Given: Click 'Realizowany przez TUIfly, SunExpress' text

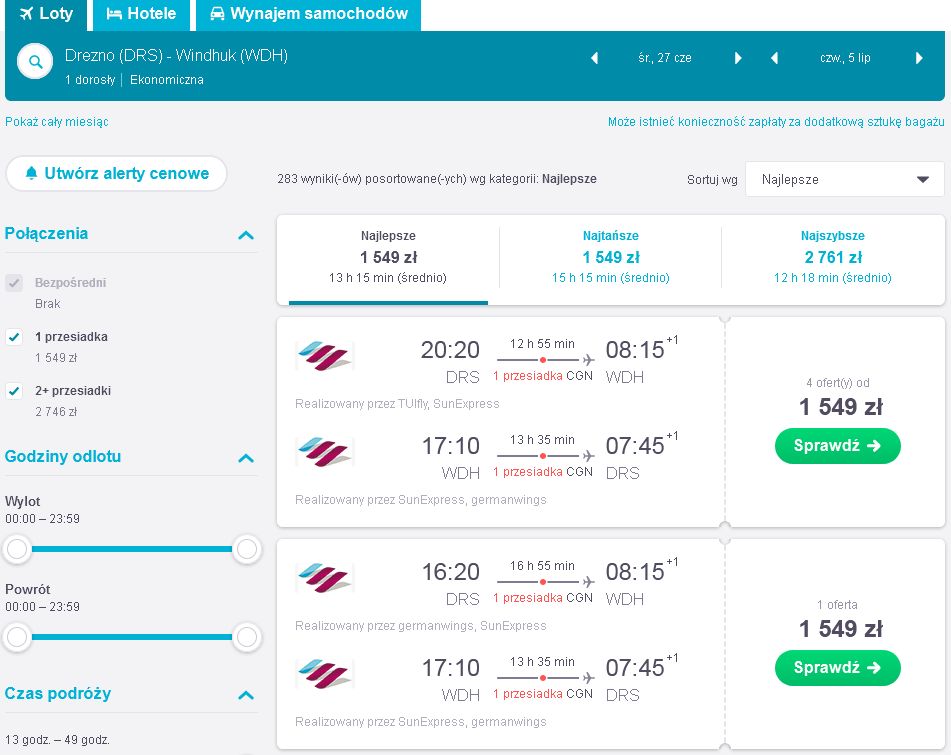Looking at the screenshot, I should (397, 404).
